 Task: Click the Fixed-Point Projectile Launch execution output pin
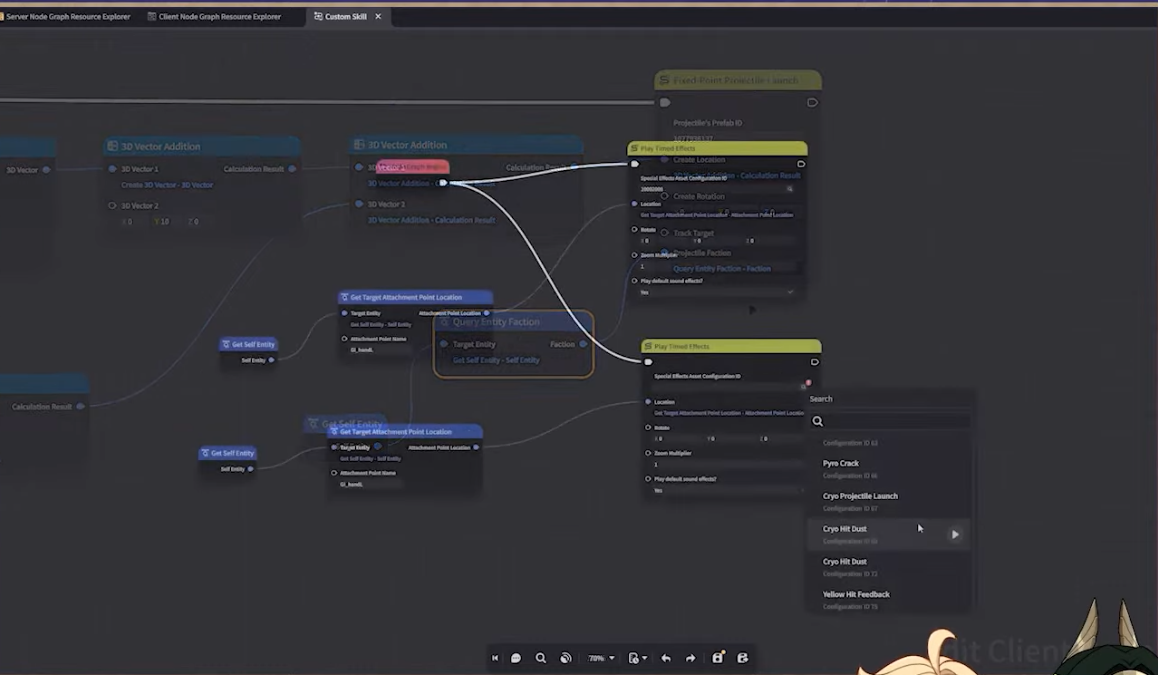click(812, 103)
